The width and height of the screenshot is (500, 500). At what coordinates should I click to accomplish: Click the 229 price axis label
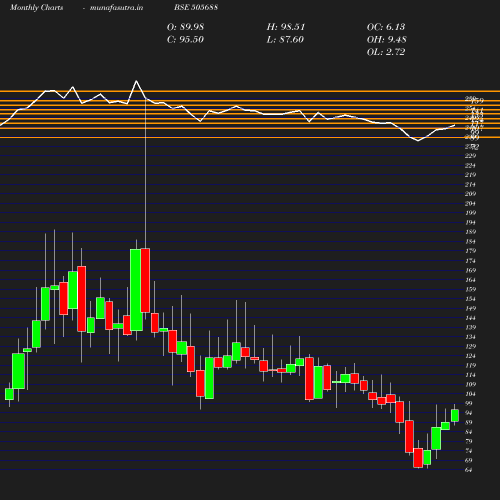[x=470, y=156]
